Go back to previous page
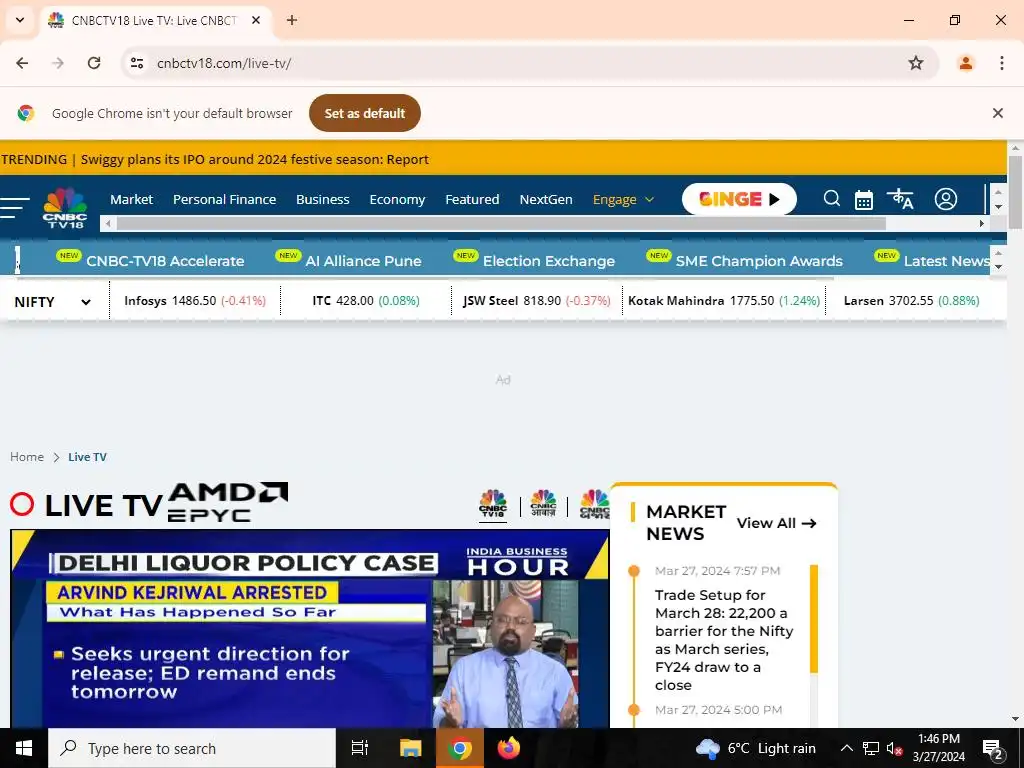Image resolution: width=1024 pixels, height=768 pixels. [x=22, y=63]
